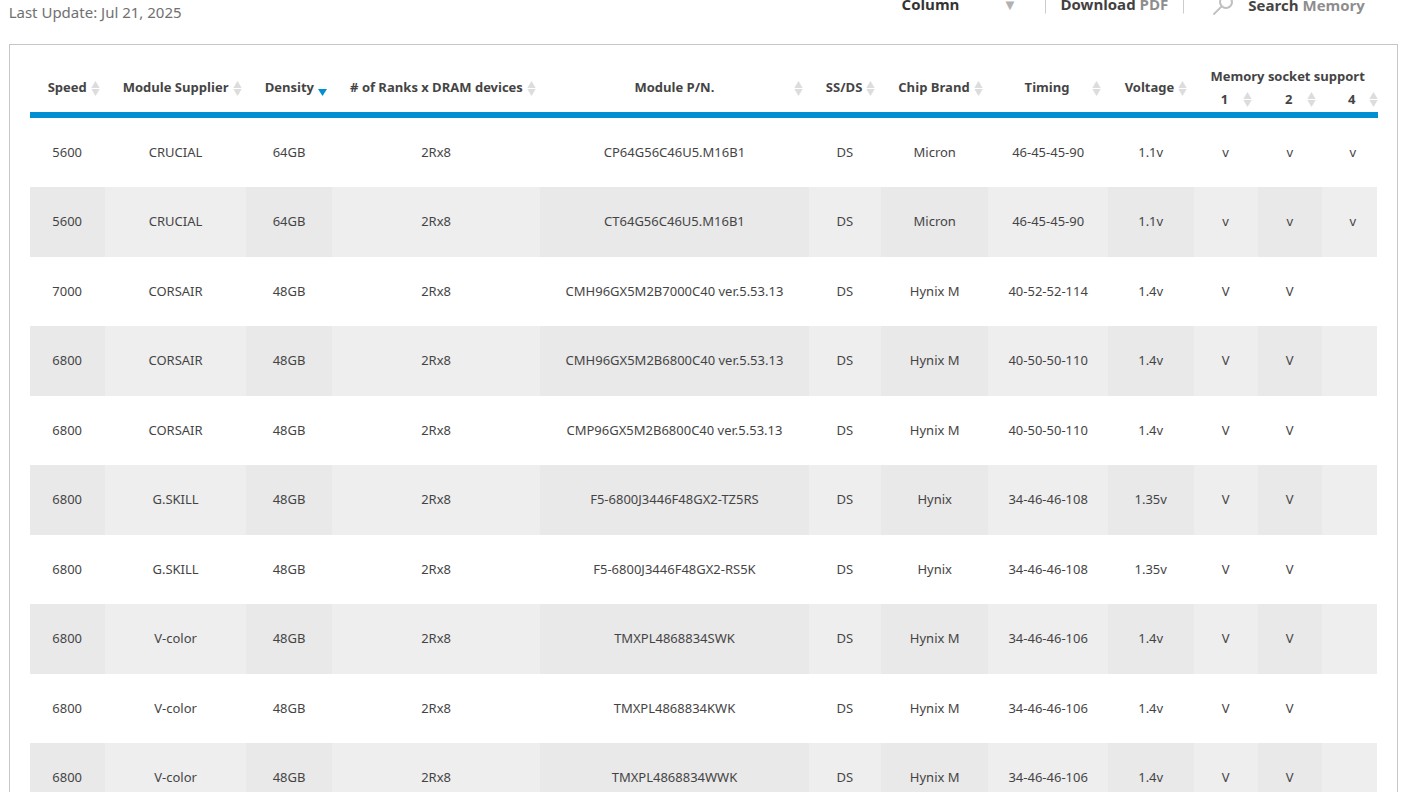Sort by Voltage column
1416x792 pixels.
(x=1183, y=89)
